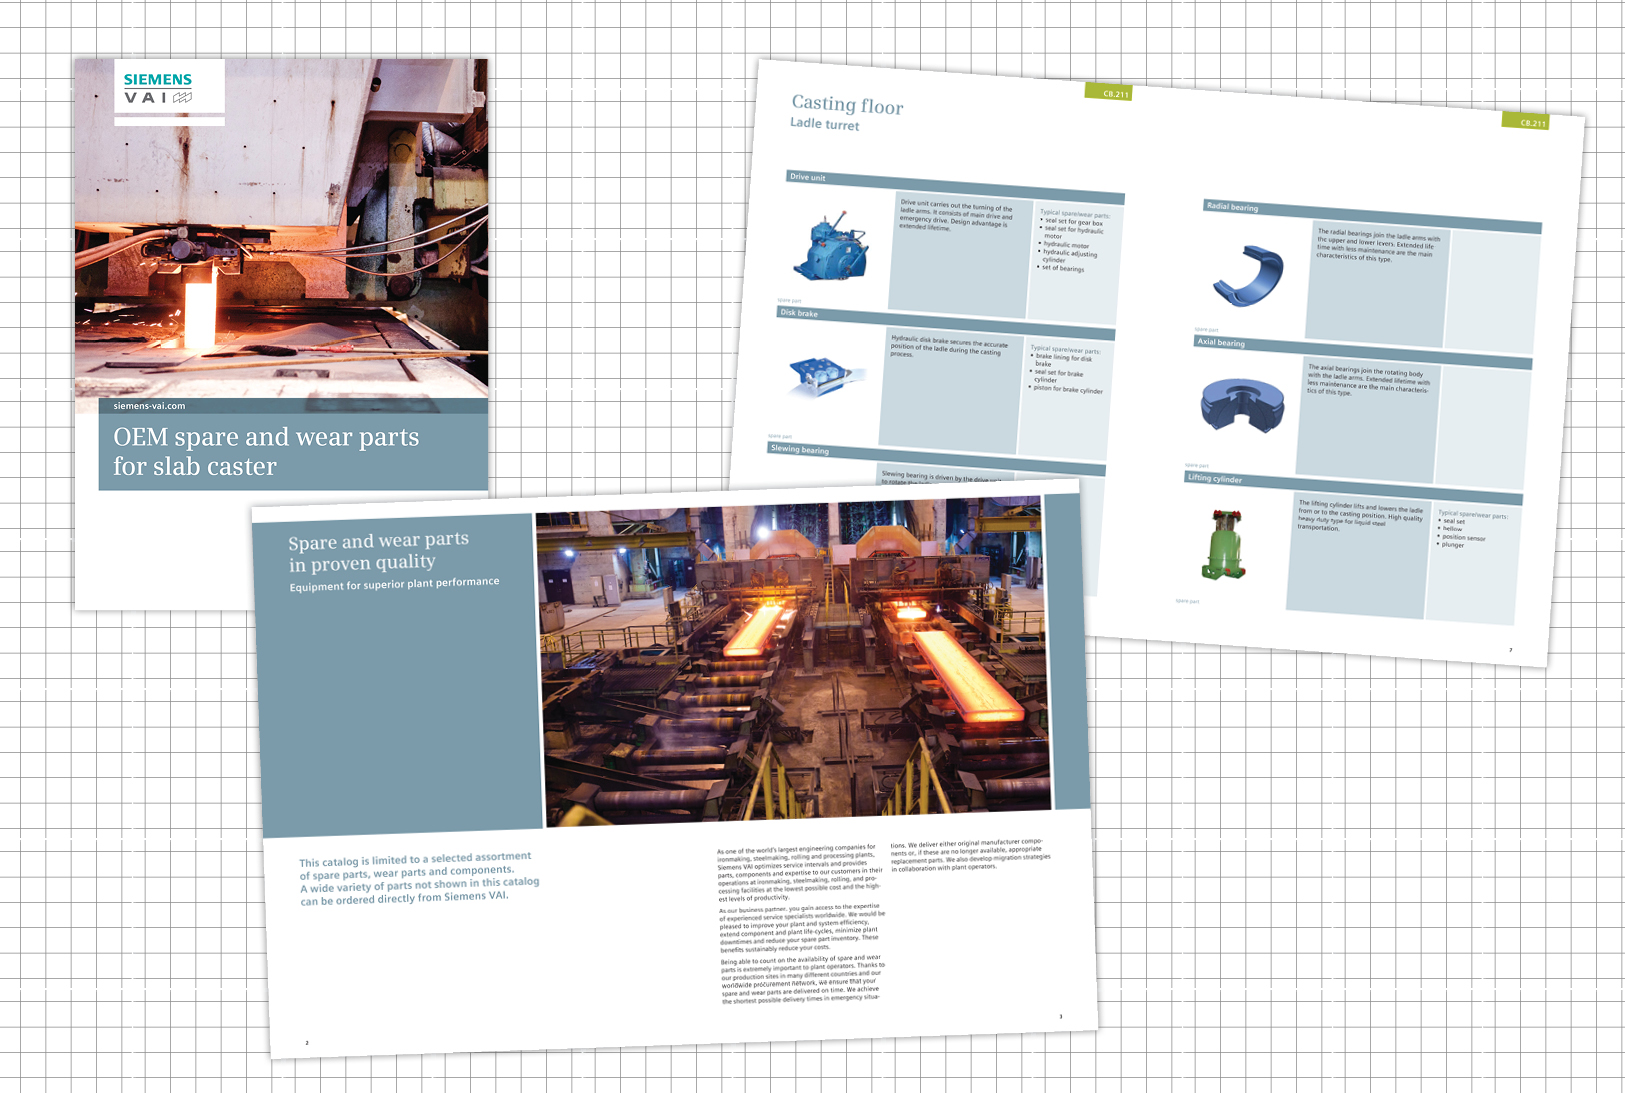
Task: Select "Equipment for superior plant performance" subtitle
Action: click(394, 584)
